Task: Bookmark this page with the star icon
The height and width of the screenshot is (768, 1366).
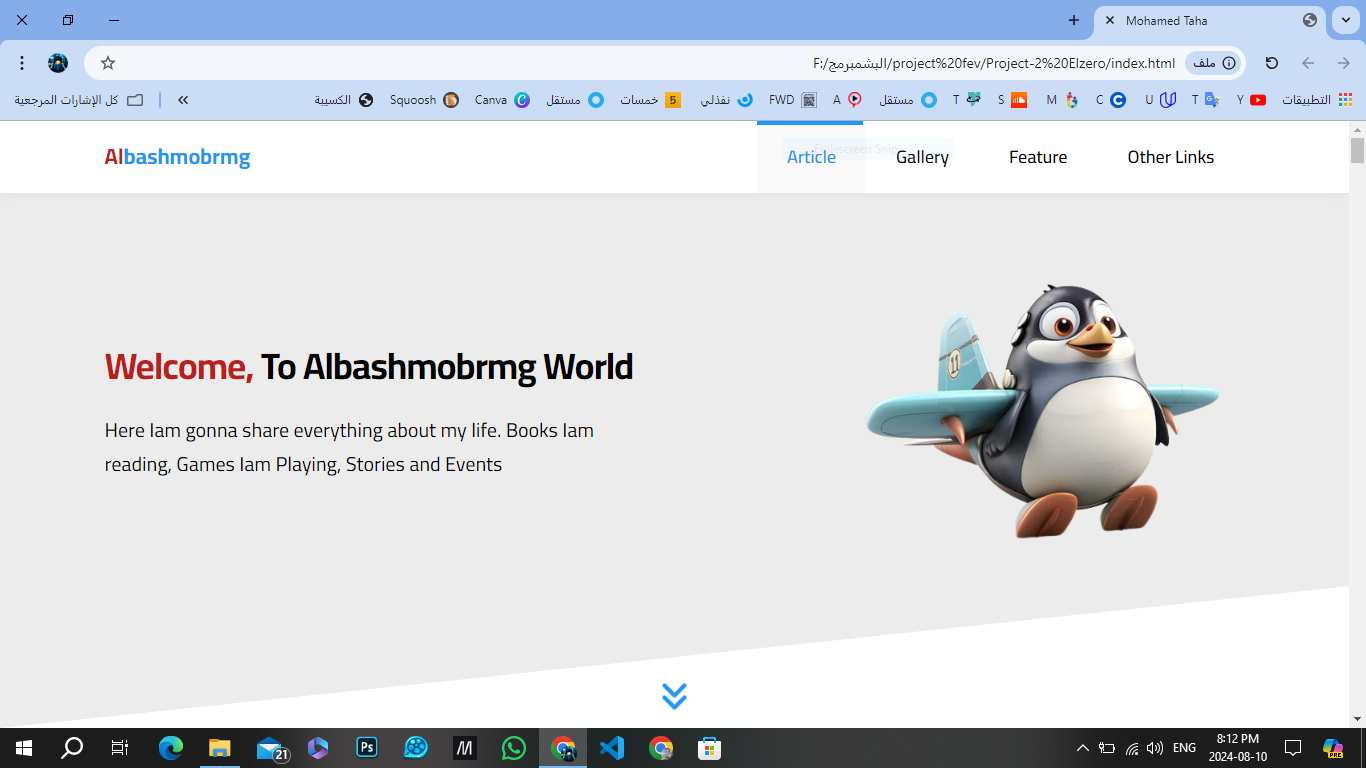Action: pyautogui.click(x=108, y=63)
